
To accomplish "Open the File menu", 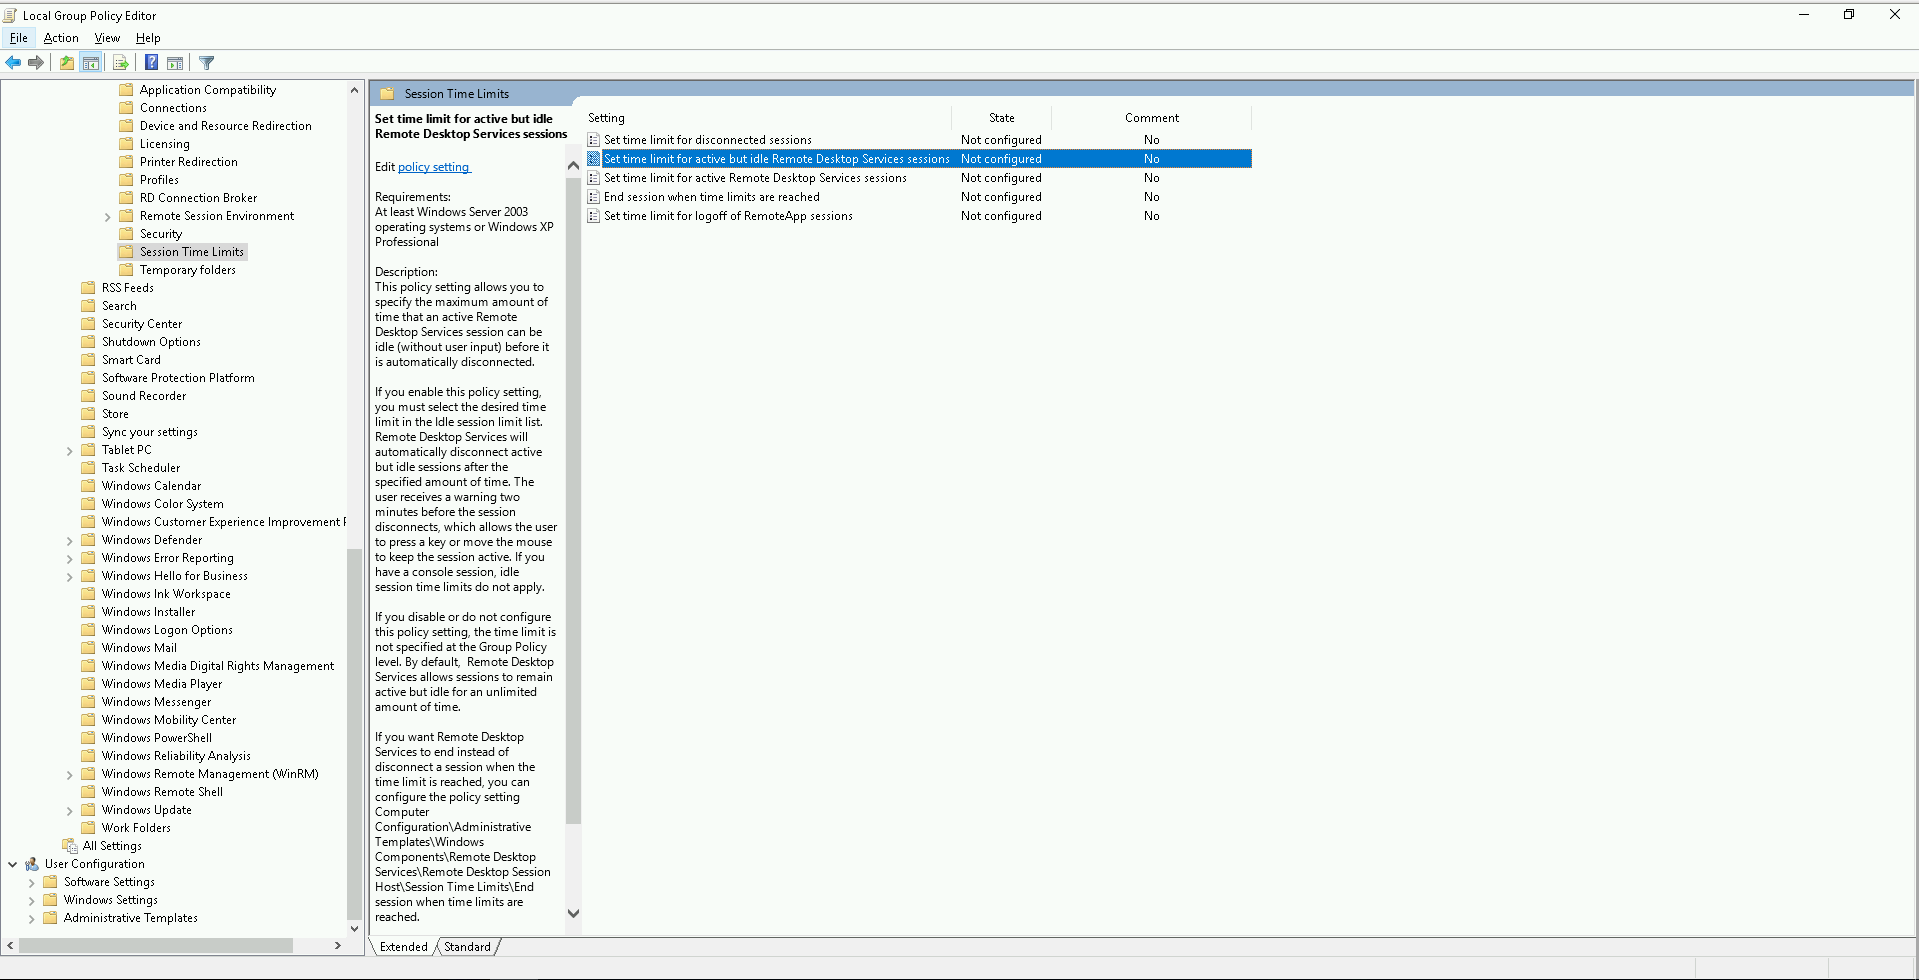I will [x=19, y=38].
